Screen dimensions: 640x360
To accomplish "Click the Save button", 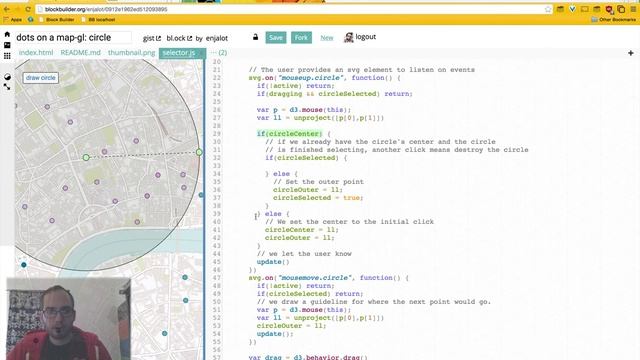I will tap(276, 38).
